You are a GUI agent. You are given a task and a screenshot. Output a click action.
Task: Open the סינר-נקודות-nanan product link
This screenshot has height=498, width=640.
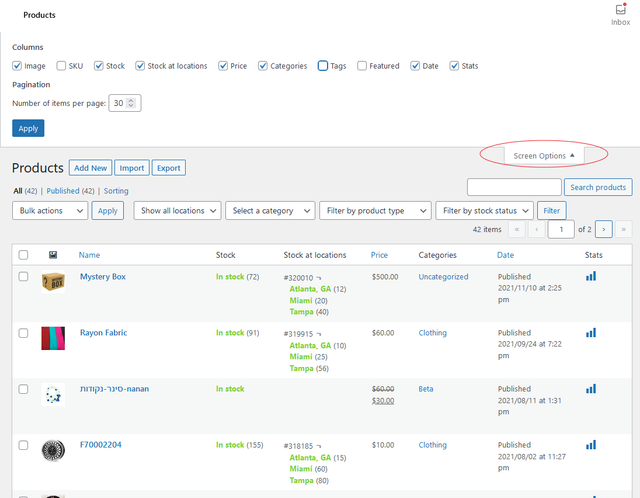click(114, 389)
